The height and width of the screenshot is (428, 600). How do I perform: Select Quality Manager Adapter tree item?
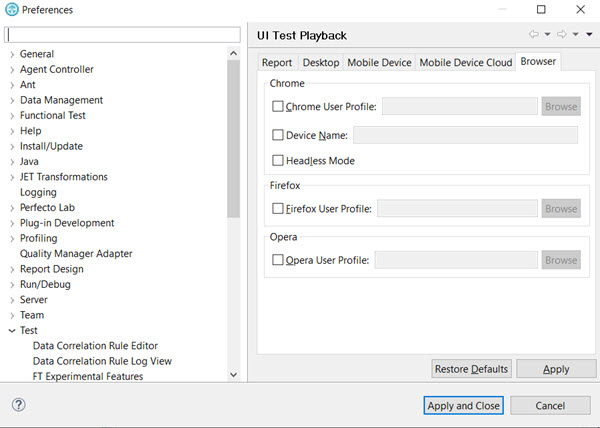point(76,254)
